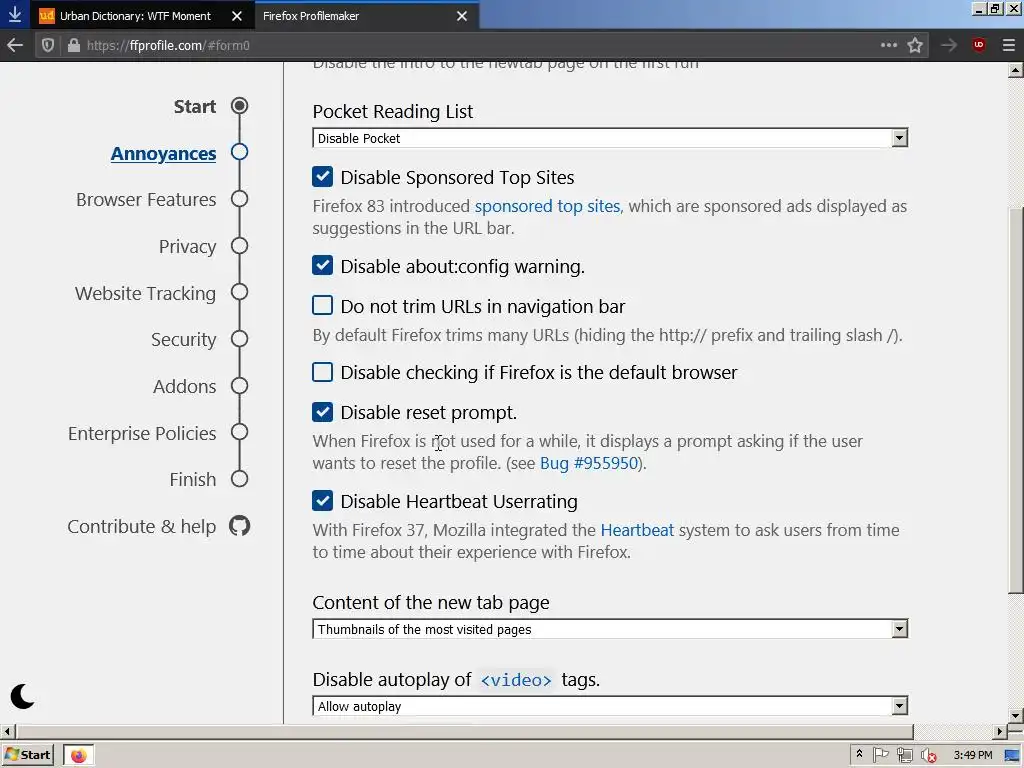Image resolution: width=1024 pixels, height=768 pixels.
Task: Click the vertical scrollbar up arrow
Action: pos(1016,70)
